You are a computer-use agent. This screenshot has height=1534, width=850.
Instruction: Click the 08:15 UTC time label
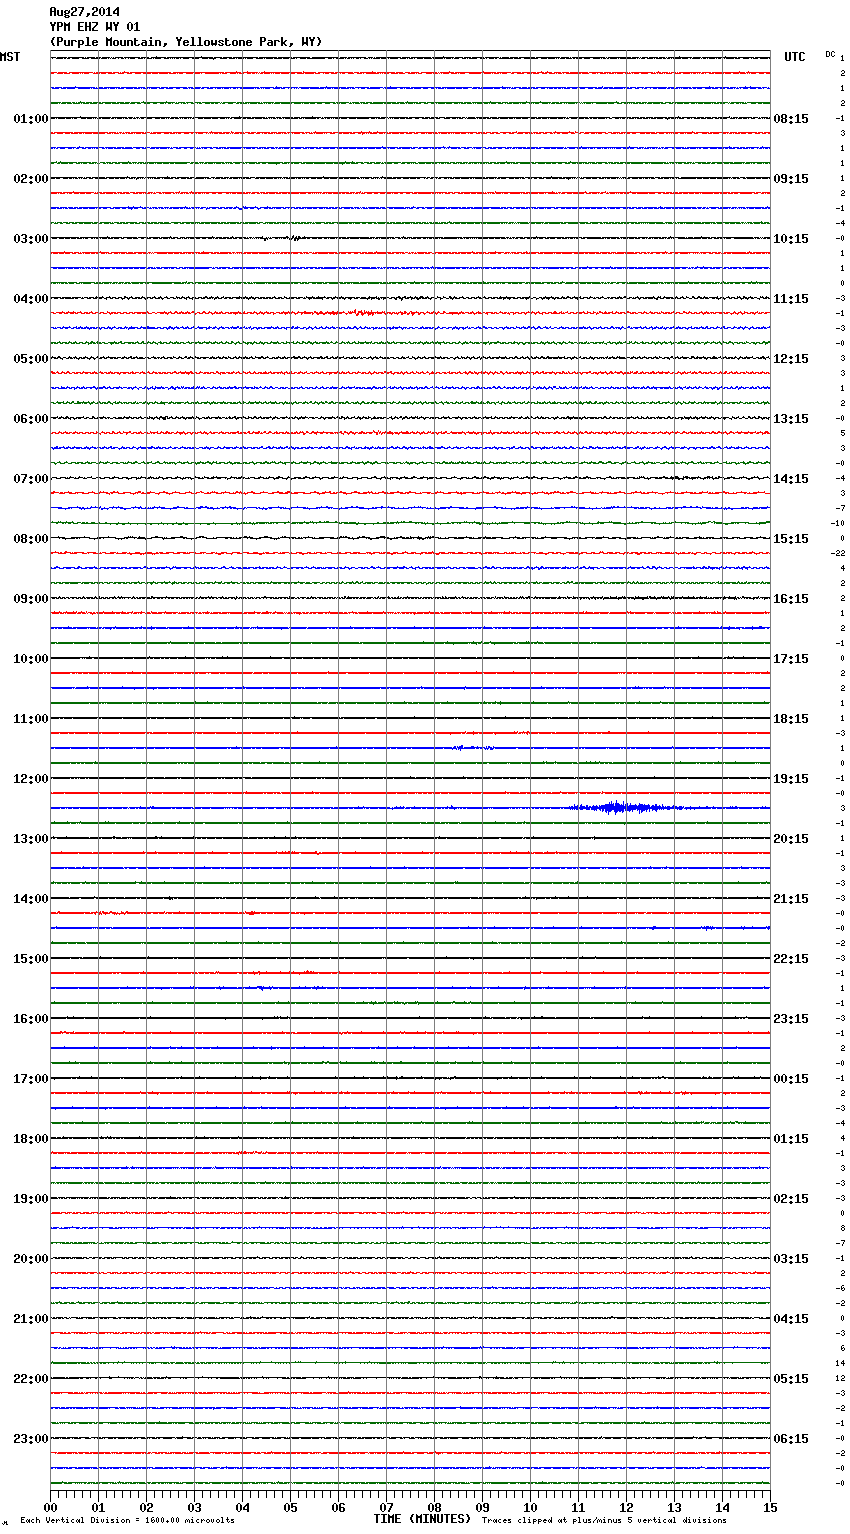coord(791,119)
